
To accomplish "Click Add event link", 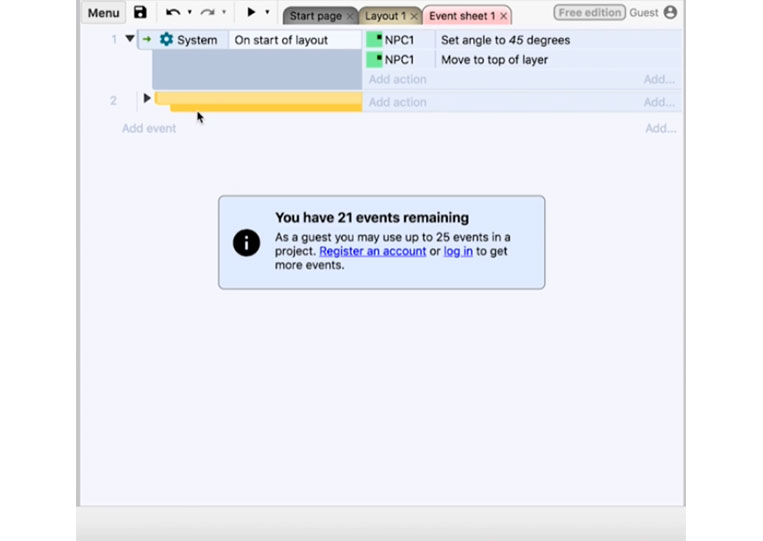I will [149, 128].
